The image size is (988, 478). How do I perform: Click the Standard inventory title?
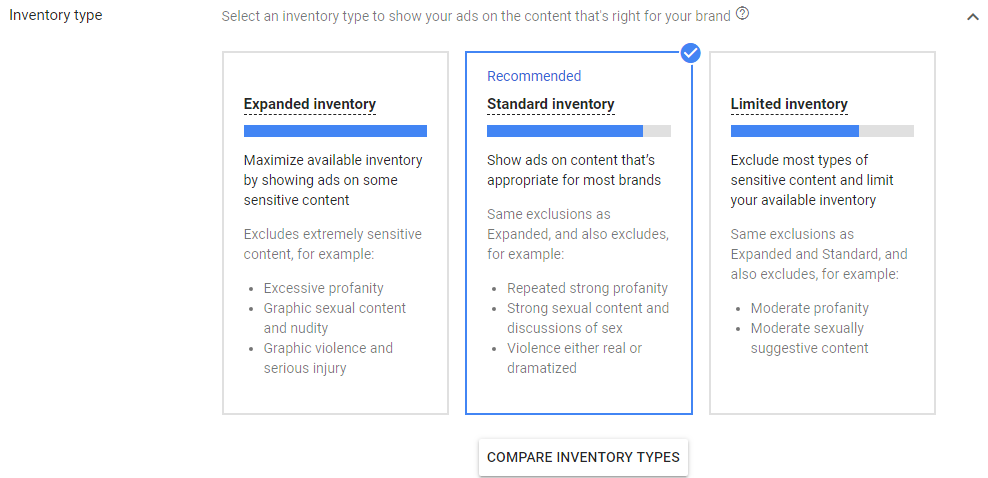point(550,104)
